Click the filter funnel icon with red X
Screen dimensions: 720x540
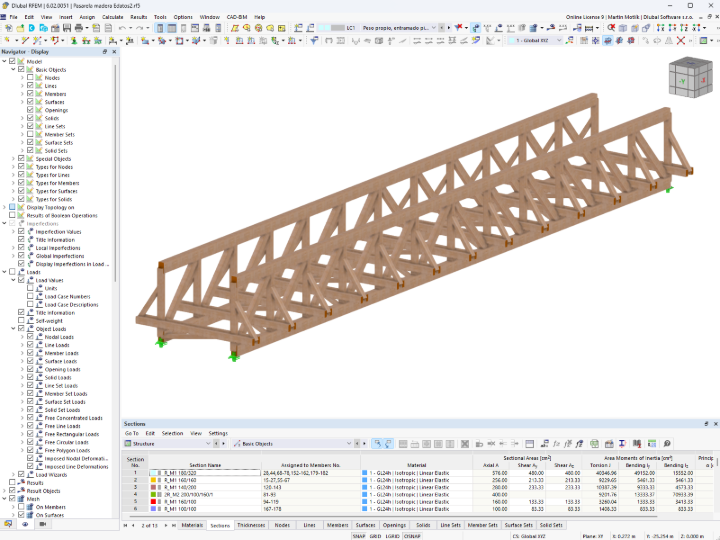tap(458, 28)
